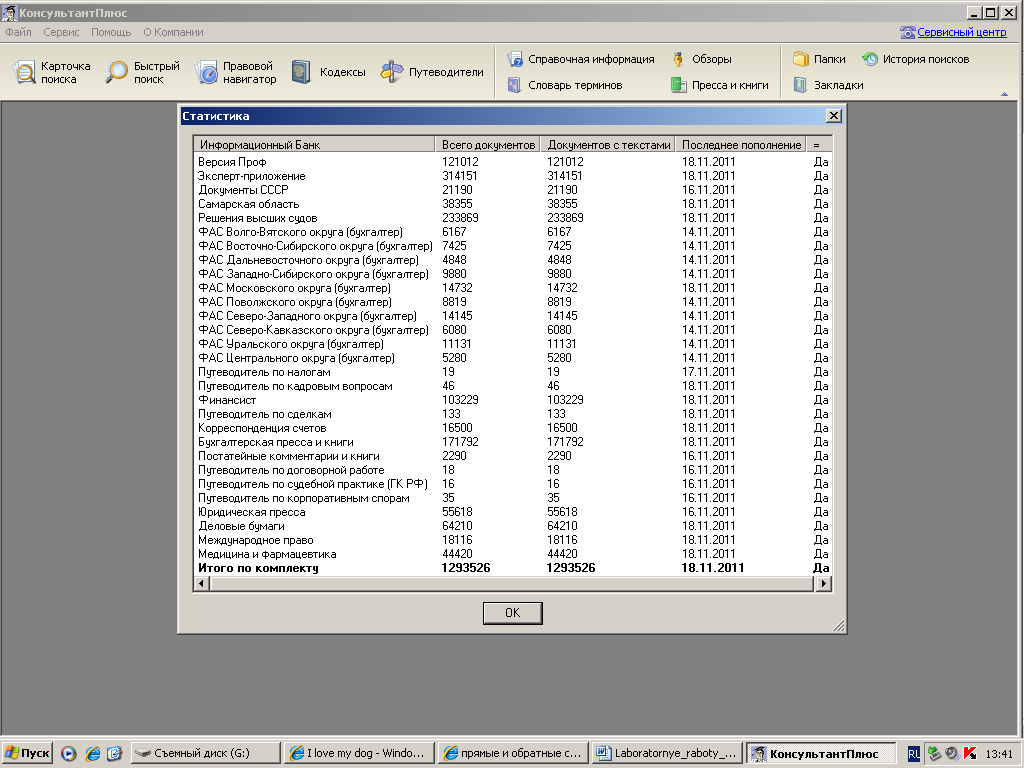The height and width of the screenshot is (768, 1024).
Task: Open Обзоры icon
Action: click(678, 59)
